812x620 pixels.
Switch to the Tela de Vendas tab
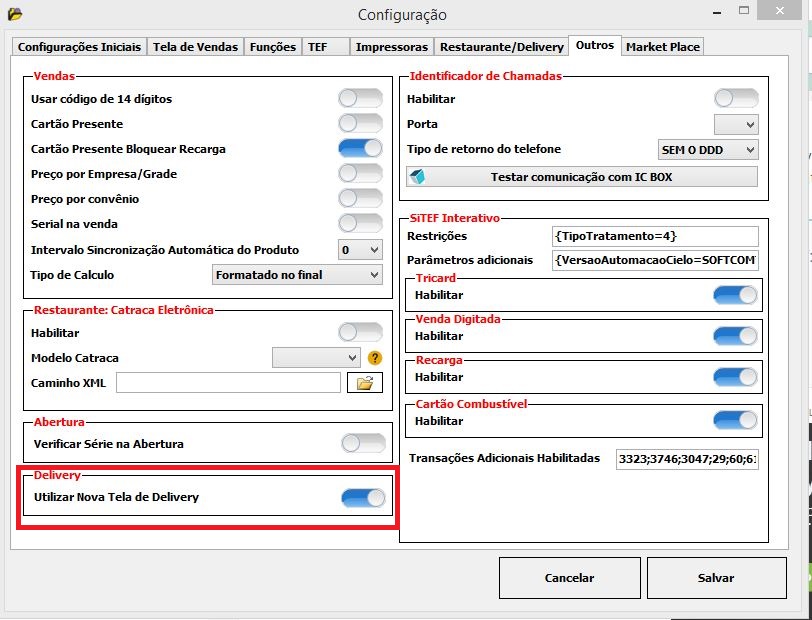pyautogui.click(x=195, y=47)
